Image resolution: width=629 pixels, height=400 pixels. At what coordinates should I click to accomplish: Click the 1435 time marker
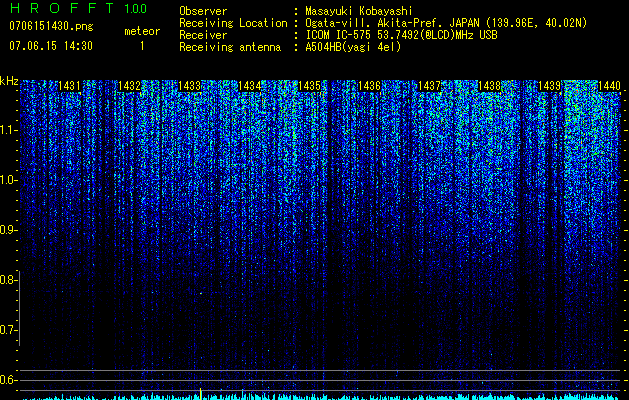[x=310, y=86]
